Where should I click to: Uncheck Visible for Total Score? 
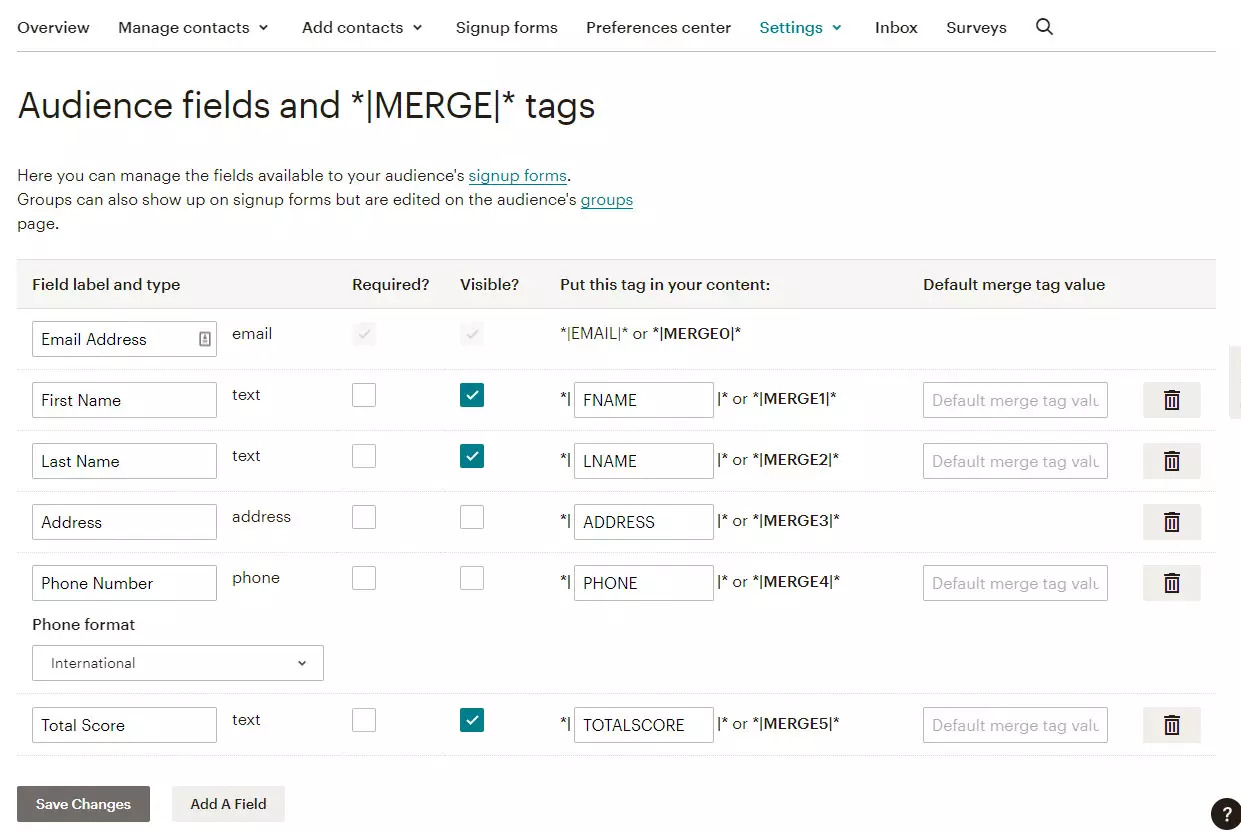[x=472, y=720]
